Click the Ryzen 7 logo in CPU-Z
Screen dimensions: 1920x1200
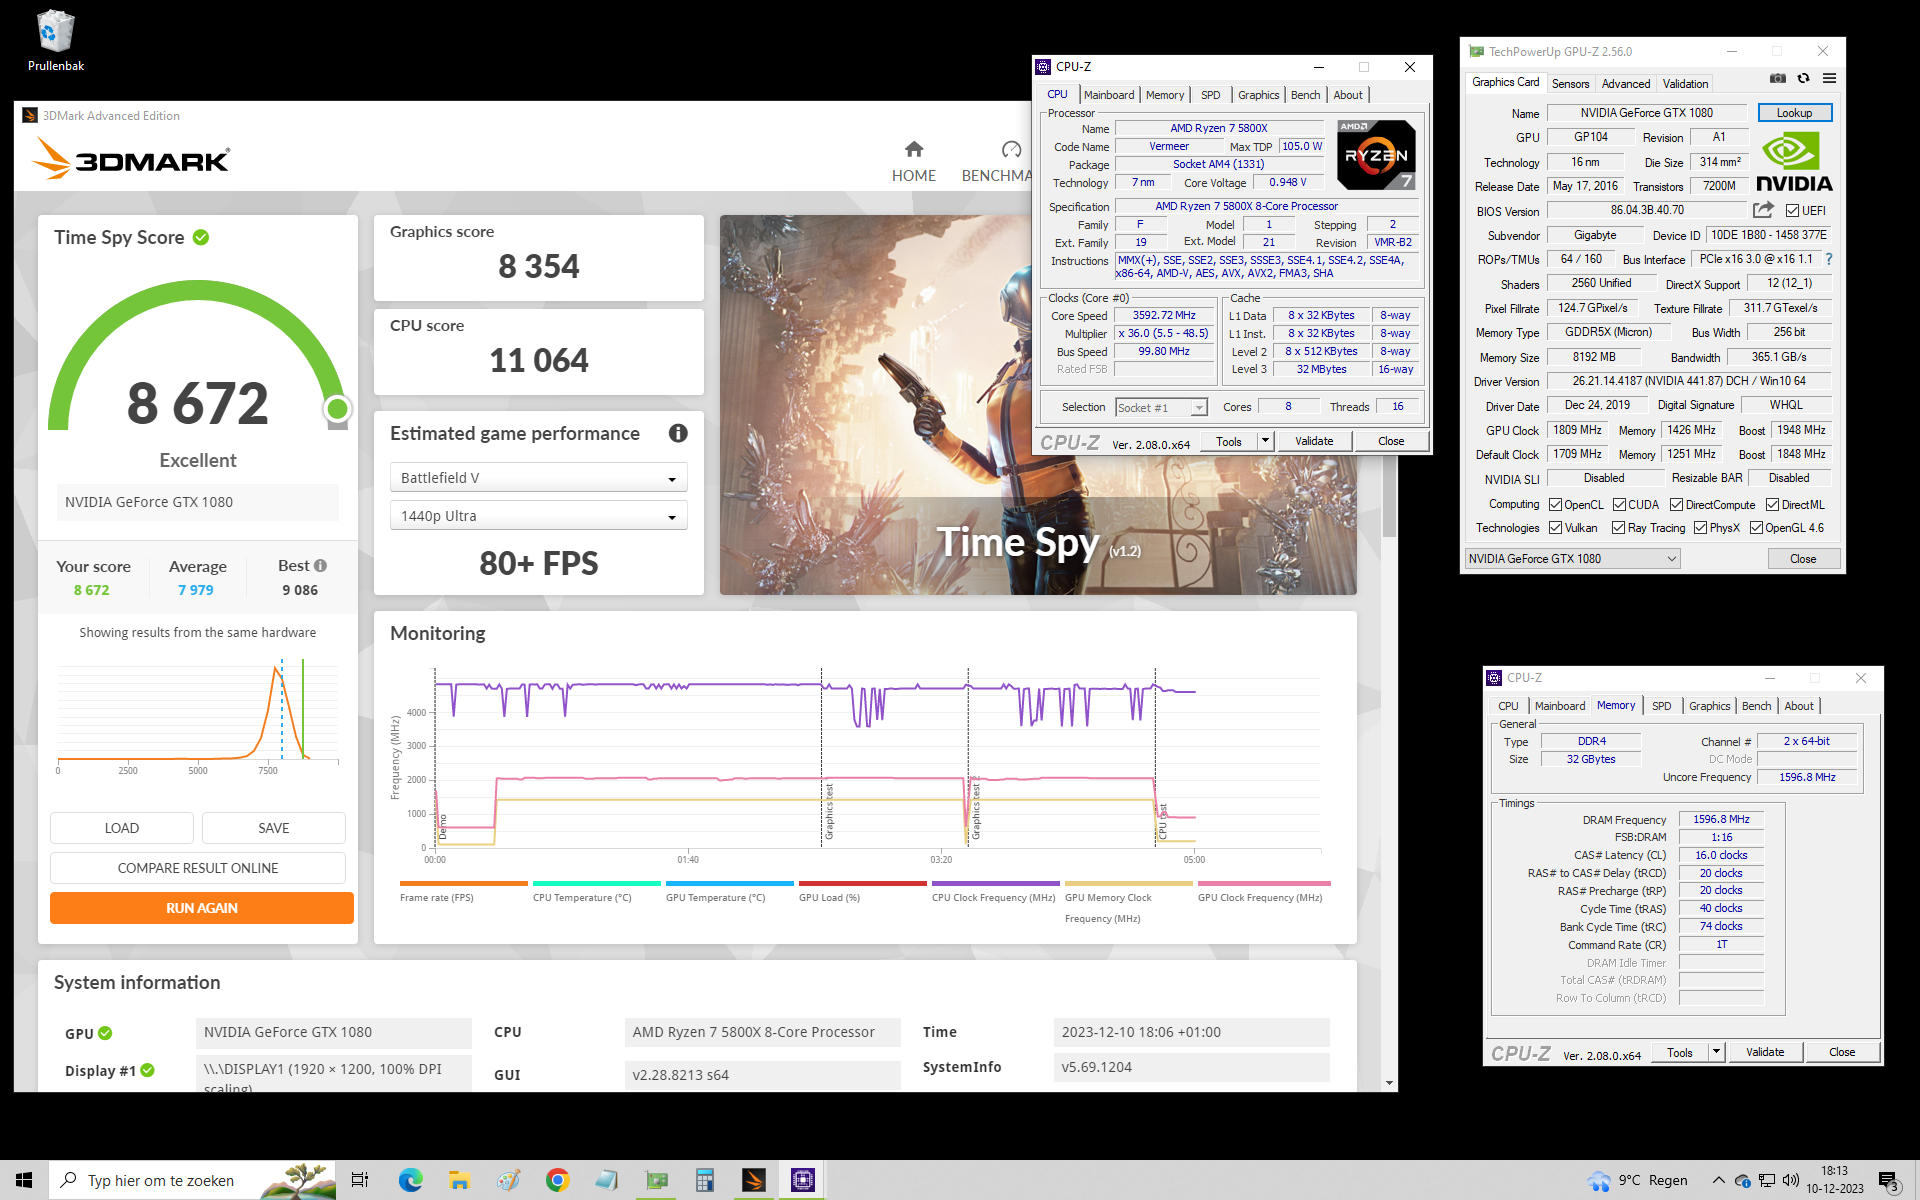coord(1376,155)
